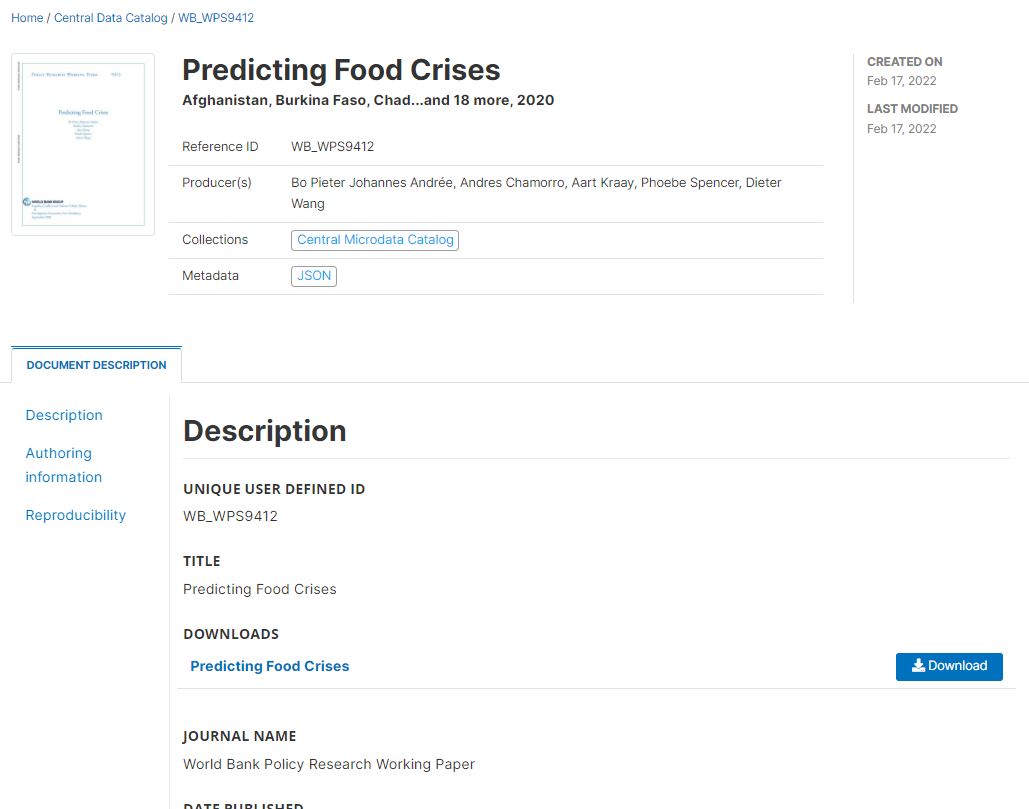Navigate to the Reproducibility section link
Image resolution: width=1029 pixels, height=809 pixels.
click(x=76, y=515)
